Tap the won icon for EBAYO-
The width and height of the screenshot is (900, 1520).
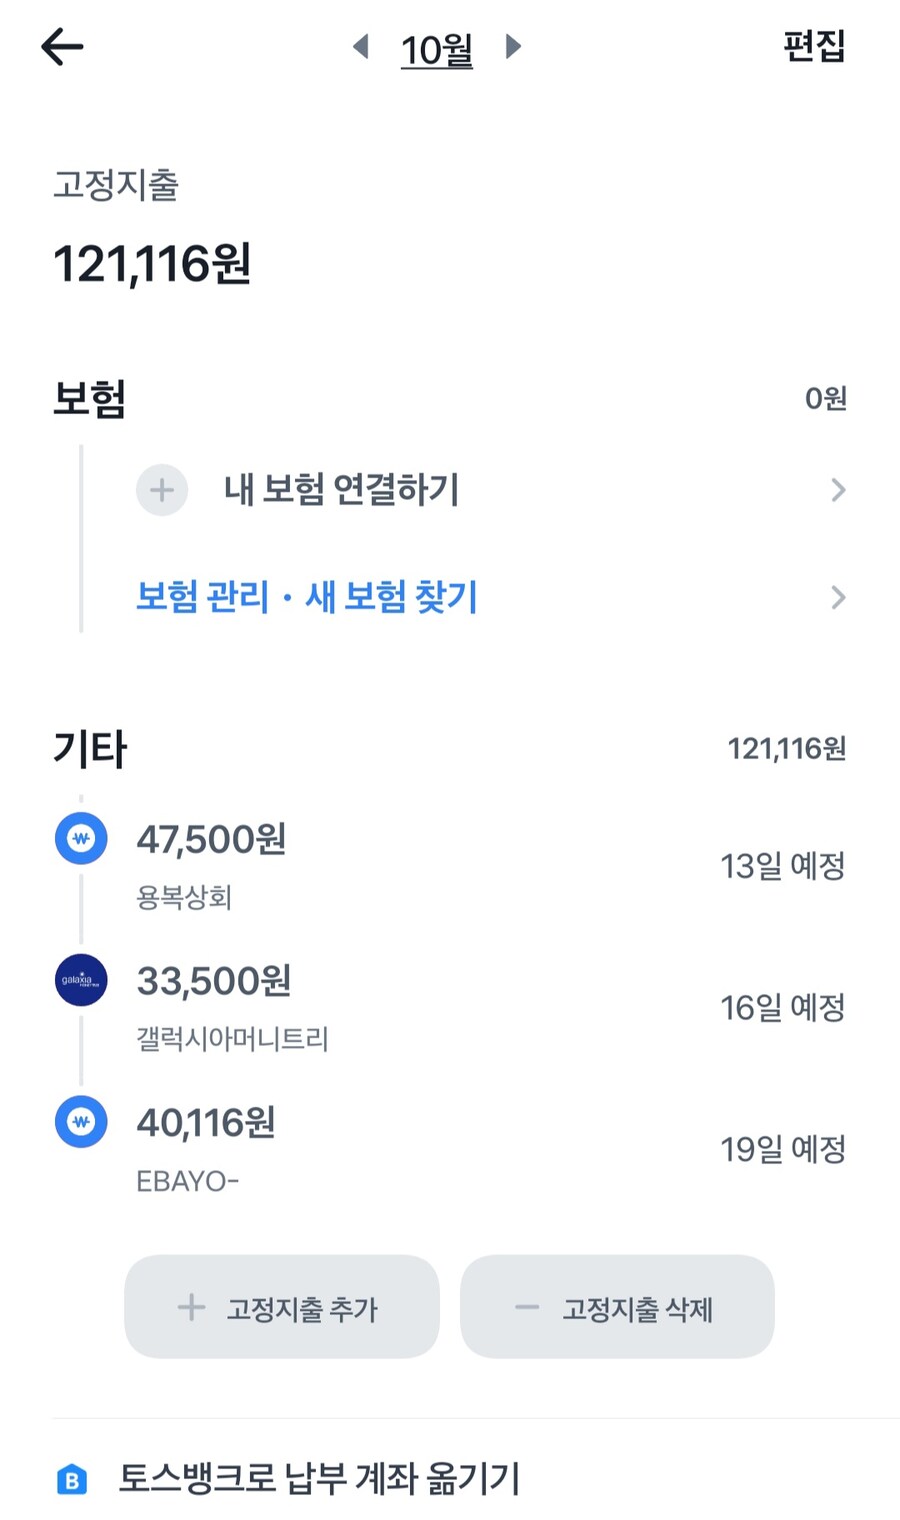81,1122
